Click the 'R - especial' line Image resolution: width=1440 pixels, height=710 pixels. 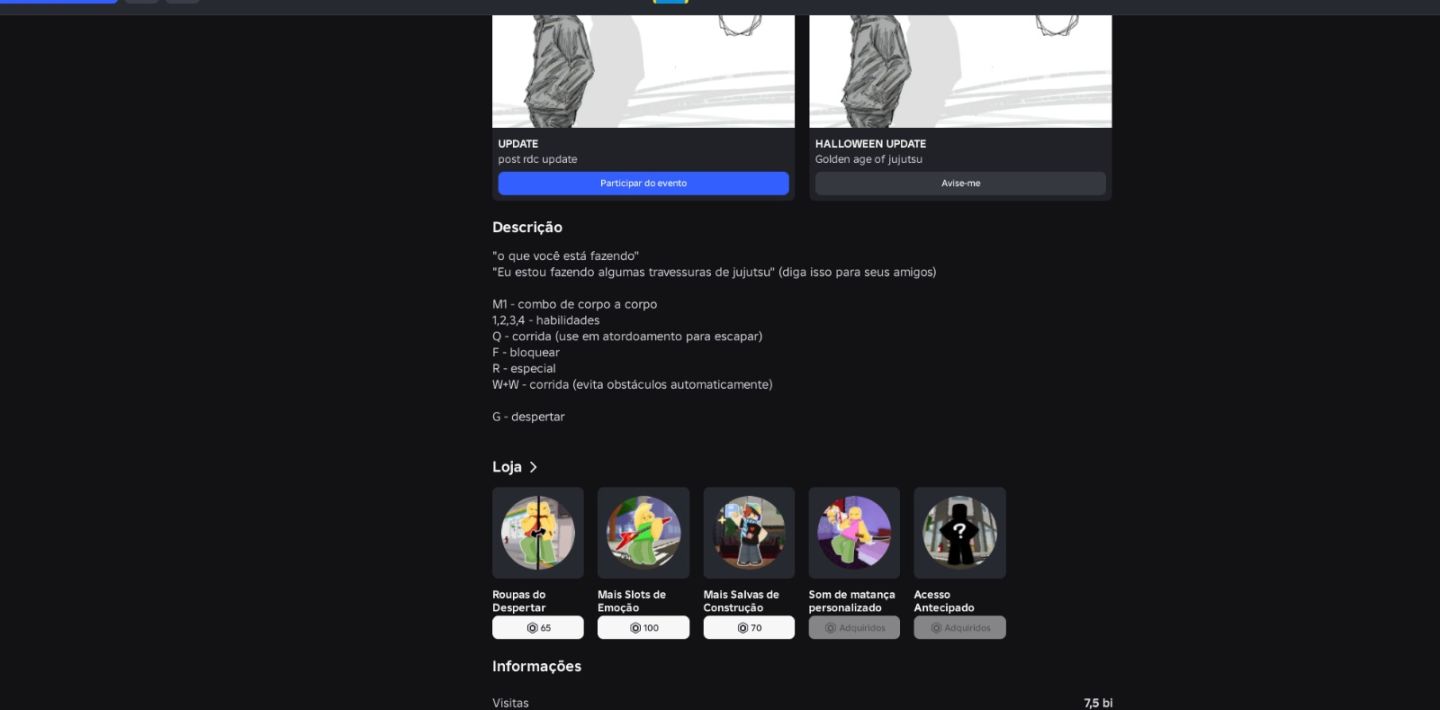point(524,368)
